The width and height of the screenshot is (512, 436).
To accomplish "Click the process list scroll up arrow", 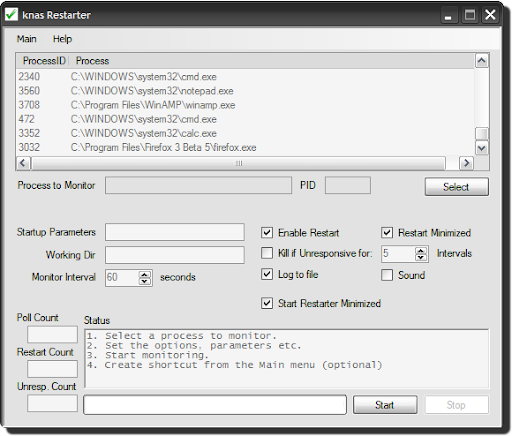I will click(482, 61).
